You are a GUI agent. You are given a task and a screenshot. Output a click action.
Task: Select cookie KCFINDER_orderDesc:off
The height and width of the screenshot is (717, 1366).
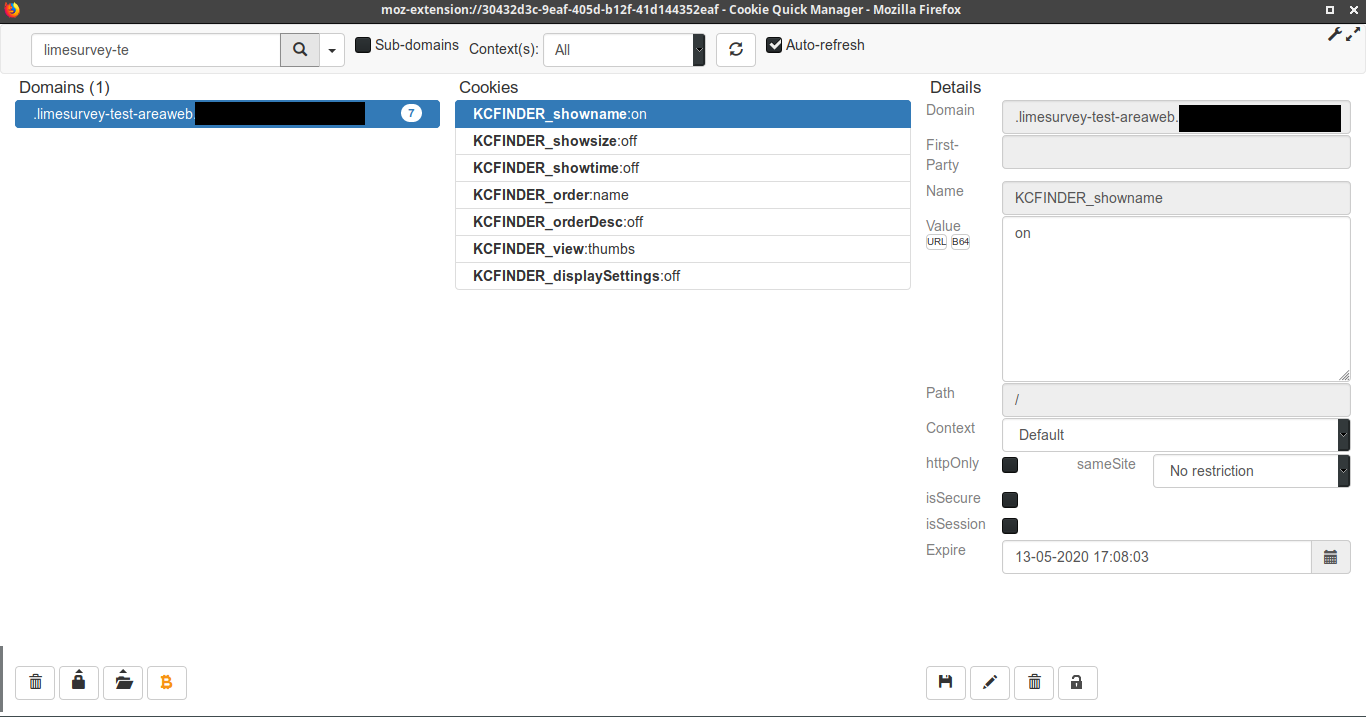[x=683, y=222]
